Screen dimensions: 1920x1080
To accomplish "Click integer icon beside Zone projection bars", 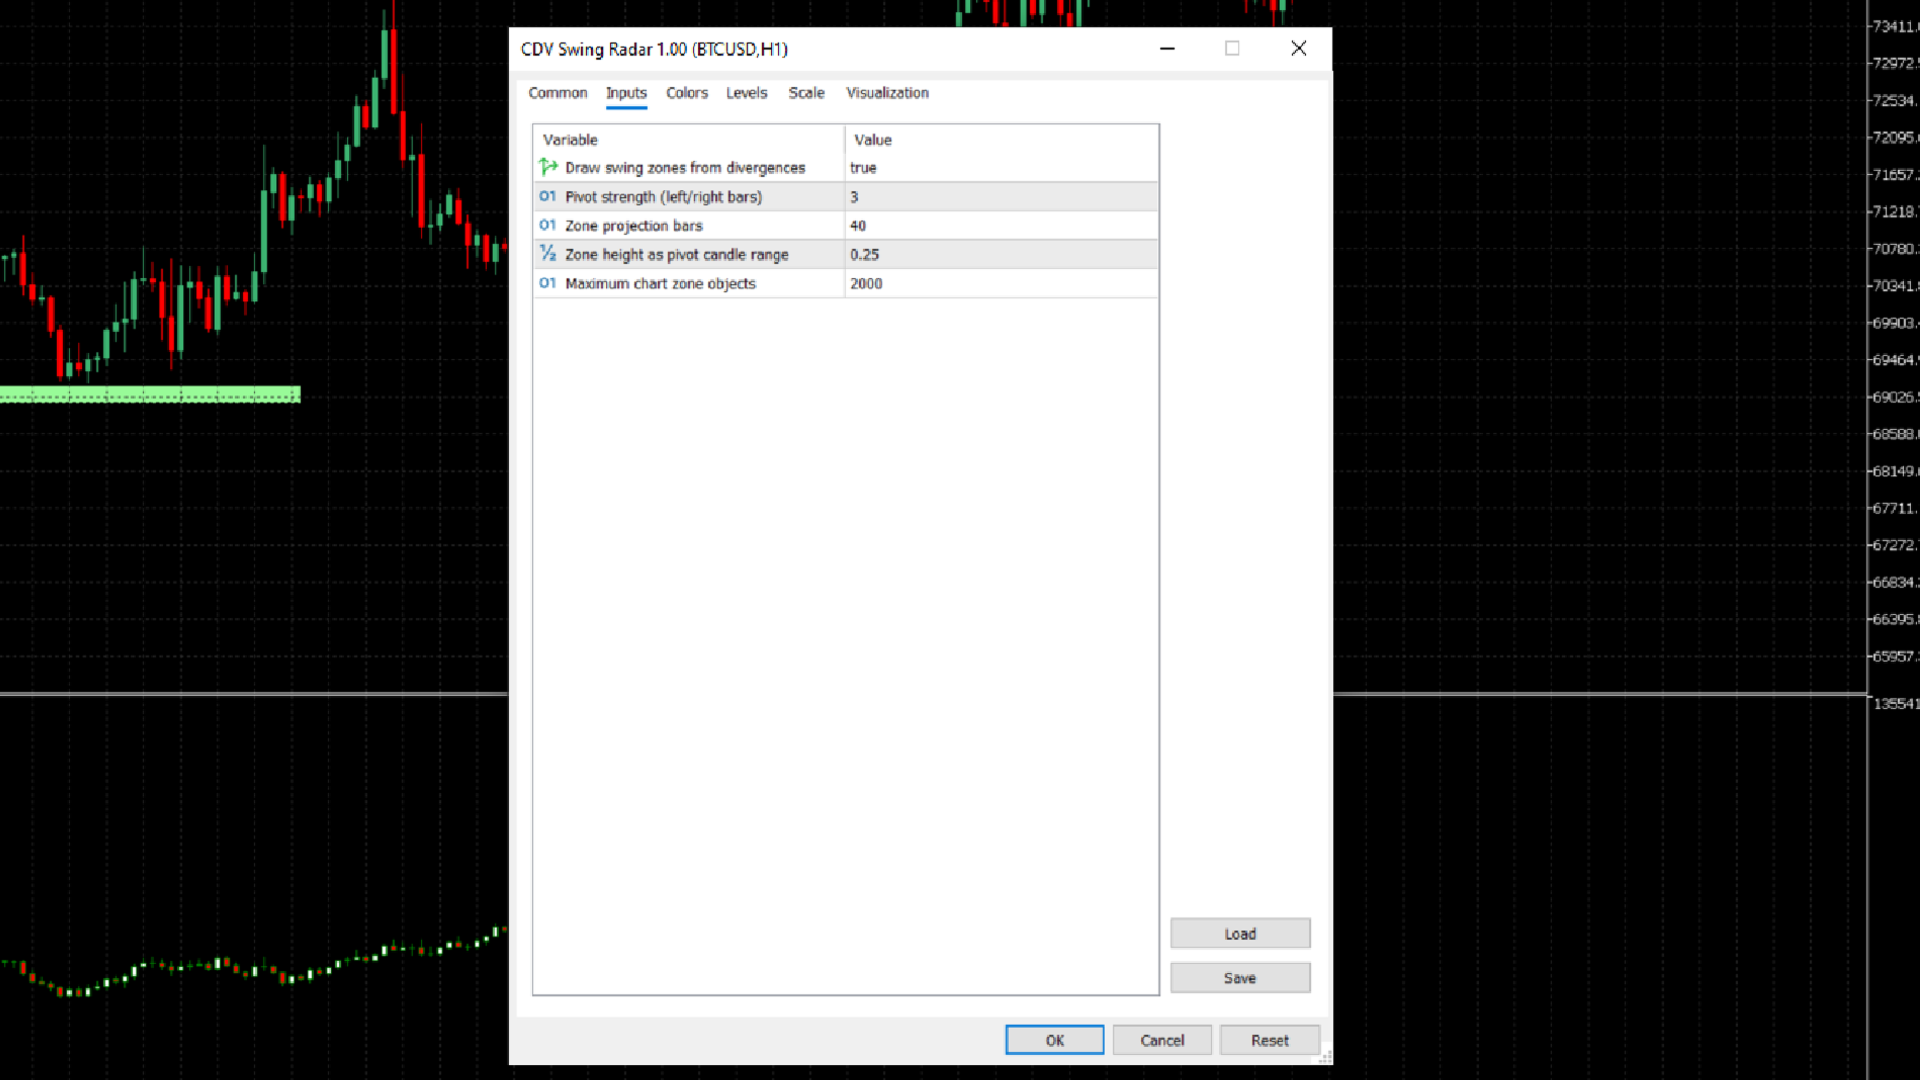I will [x=547, y=226].
